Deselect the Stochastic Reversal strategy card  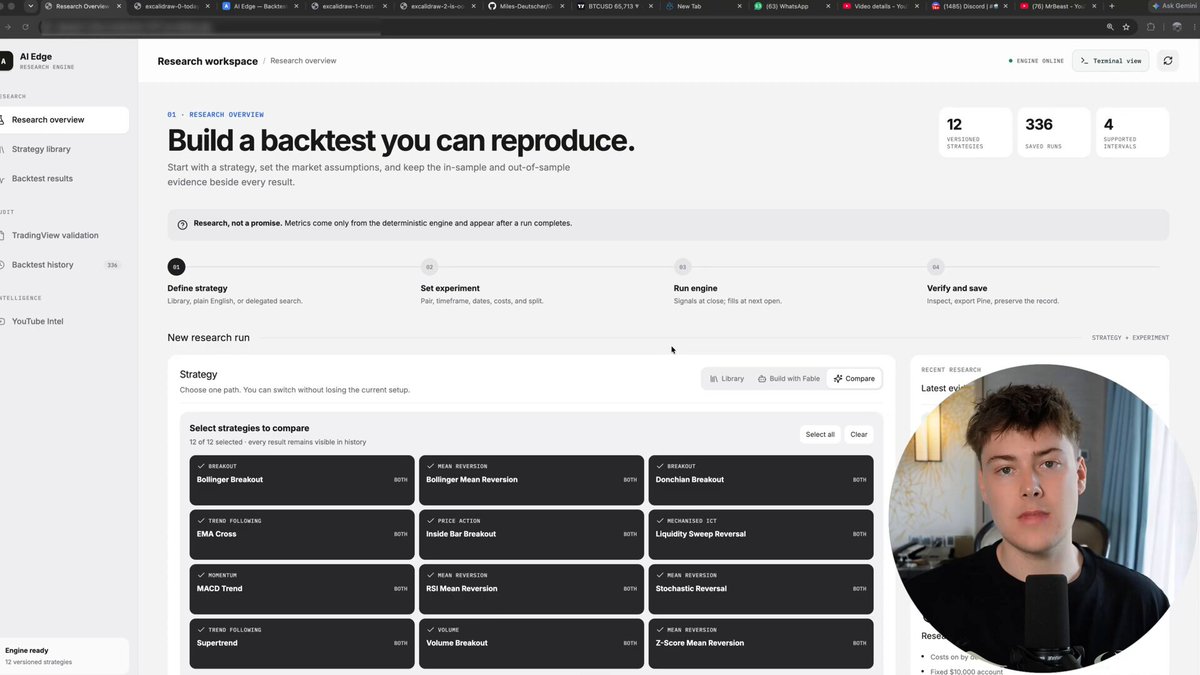(x=761, y=589)
